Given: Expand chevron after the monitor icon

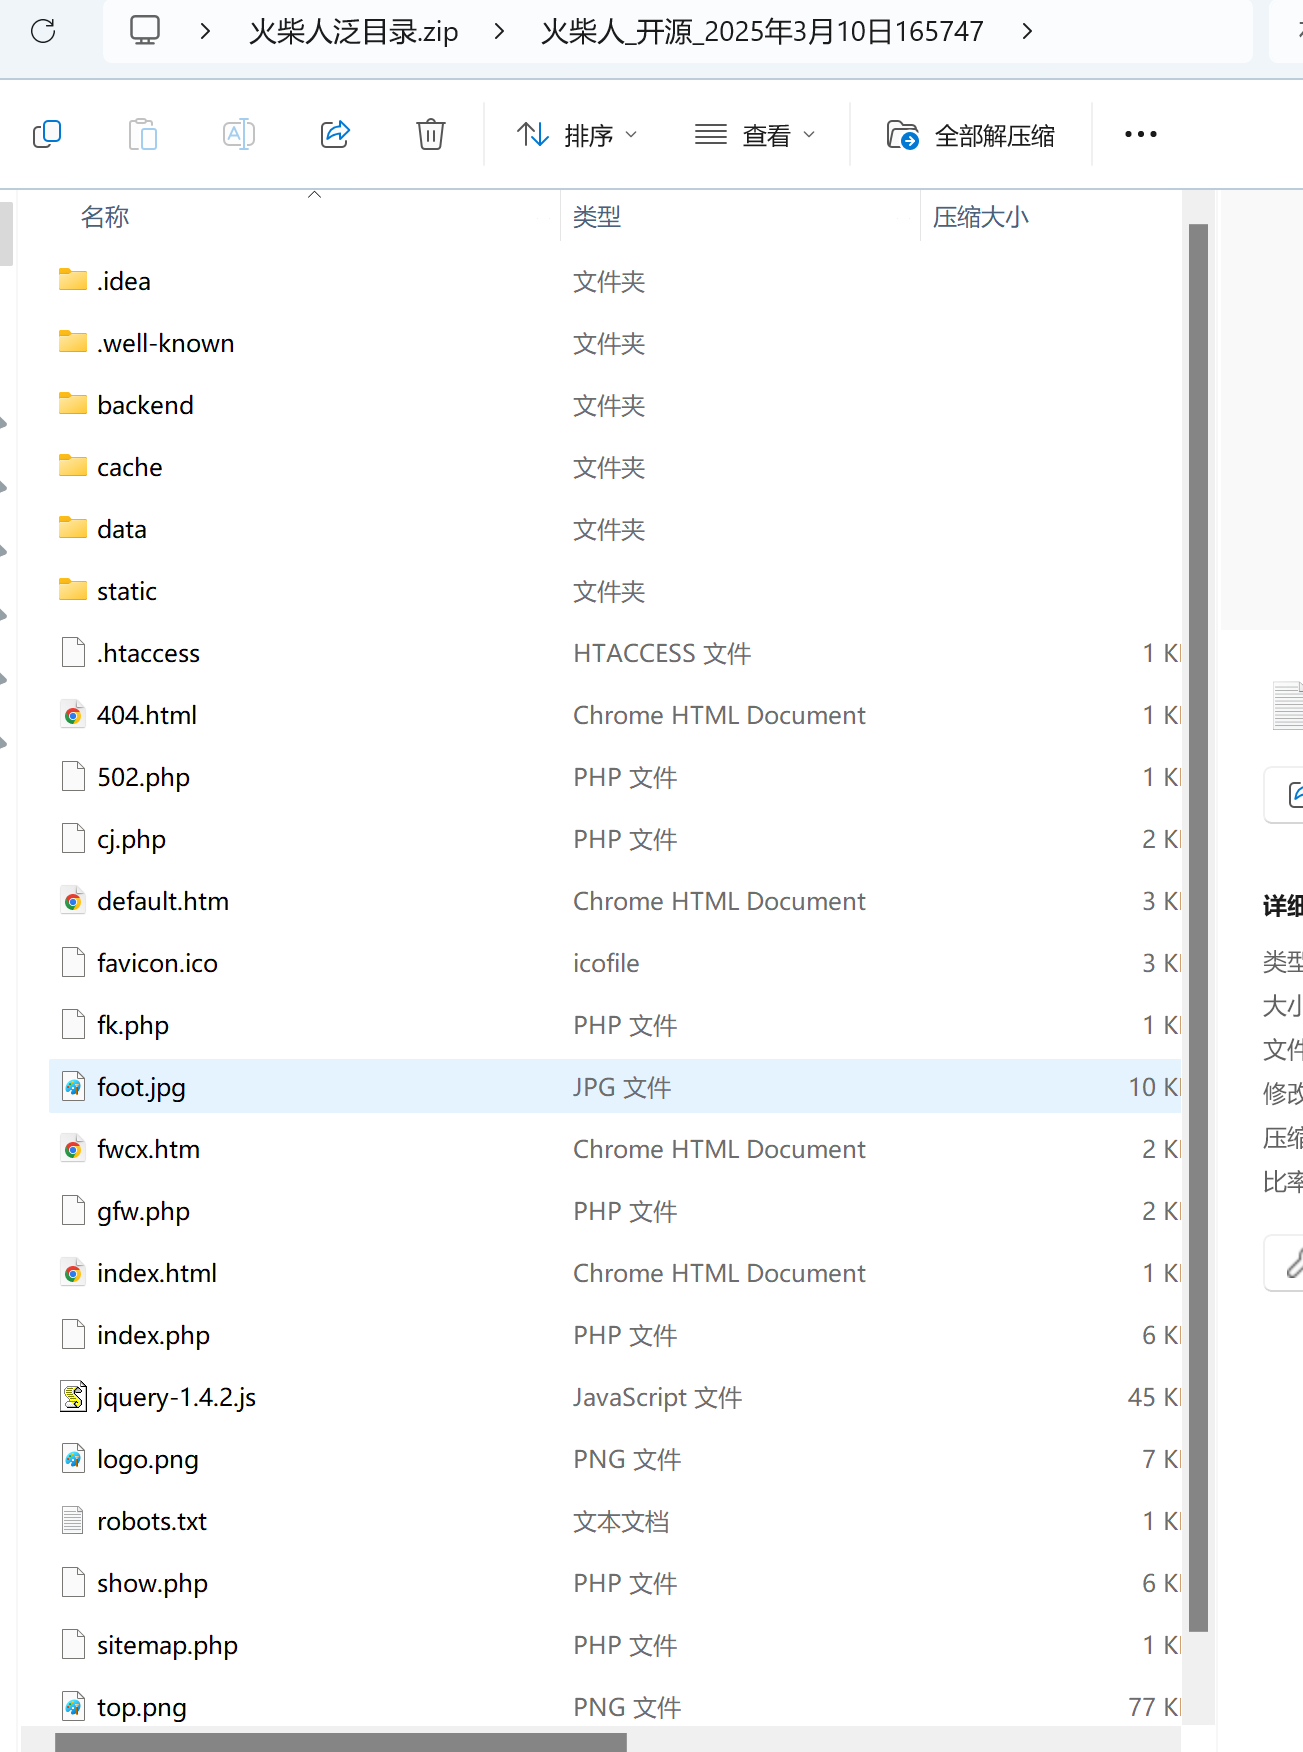Looking at the screenshot, I should pyautogui.click(x=205, y=31).
